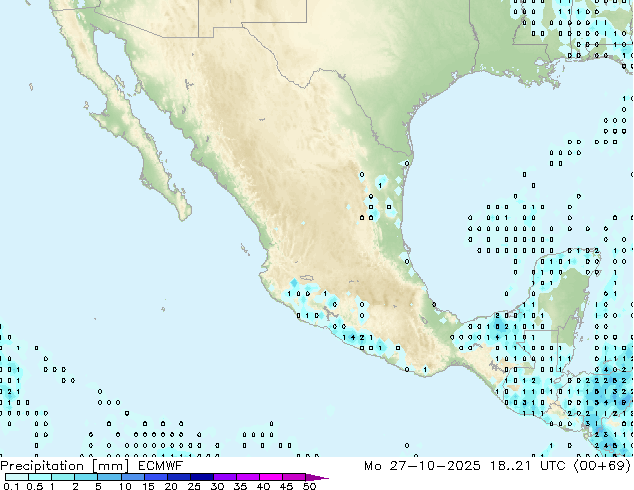Select the 30–35 mm purple legend box
The height and width of the screenshot is (490, 634).
pyautogui.click(x=225, y=477)
